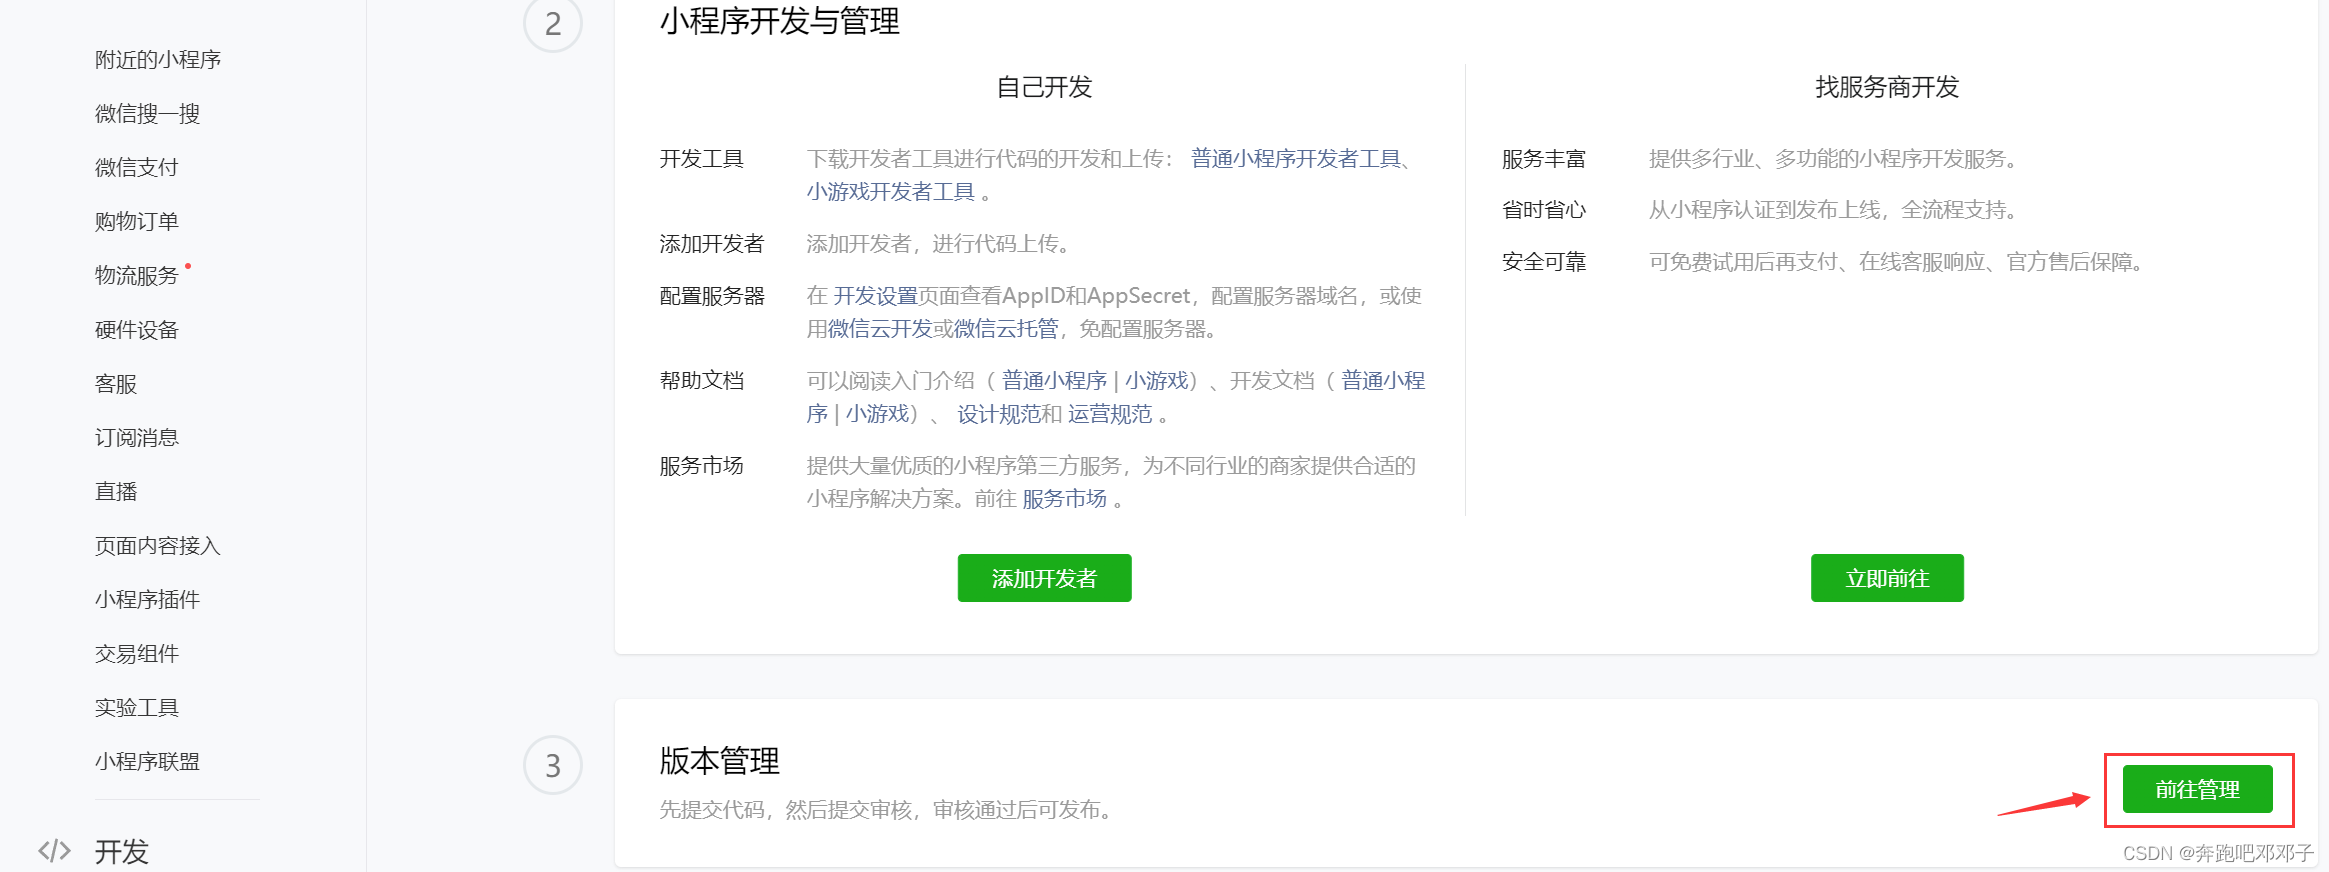Follow the 开发设置 link
Viewport: 2329px width, 872px height.
click(876, 296)
